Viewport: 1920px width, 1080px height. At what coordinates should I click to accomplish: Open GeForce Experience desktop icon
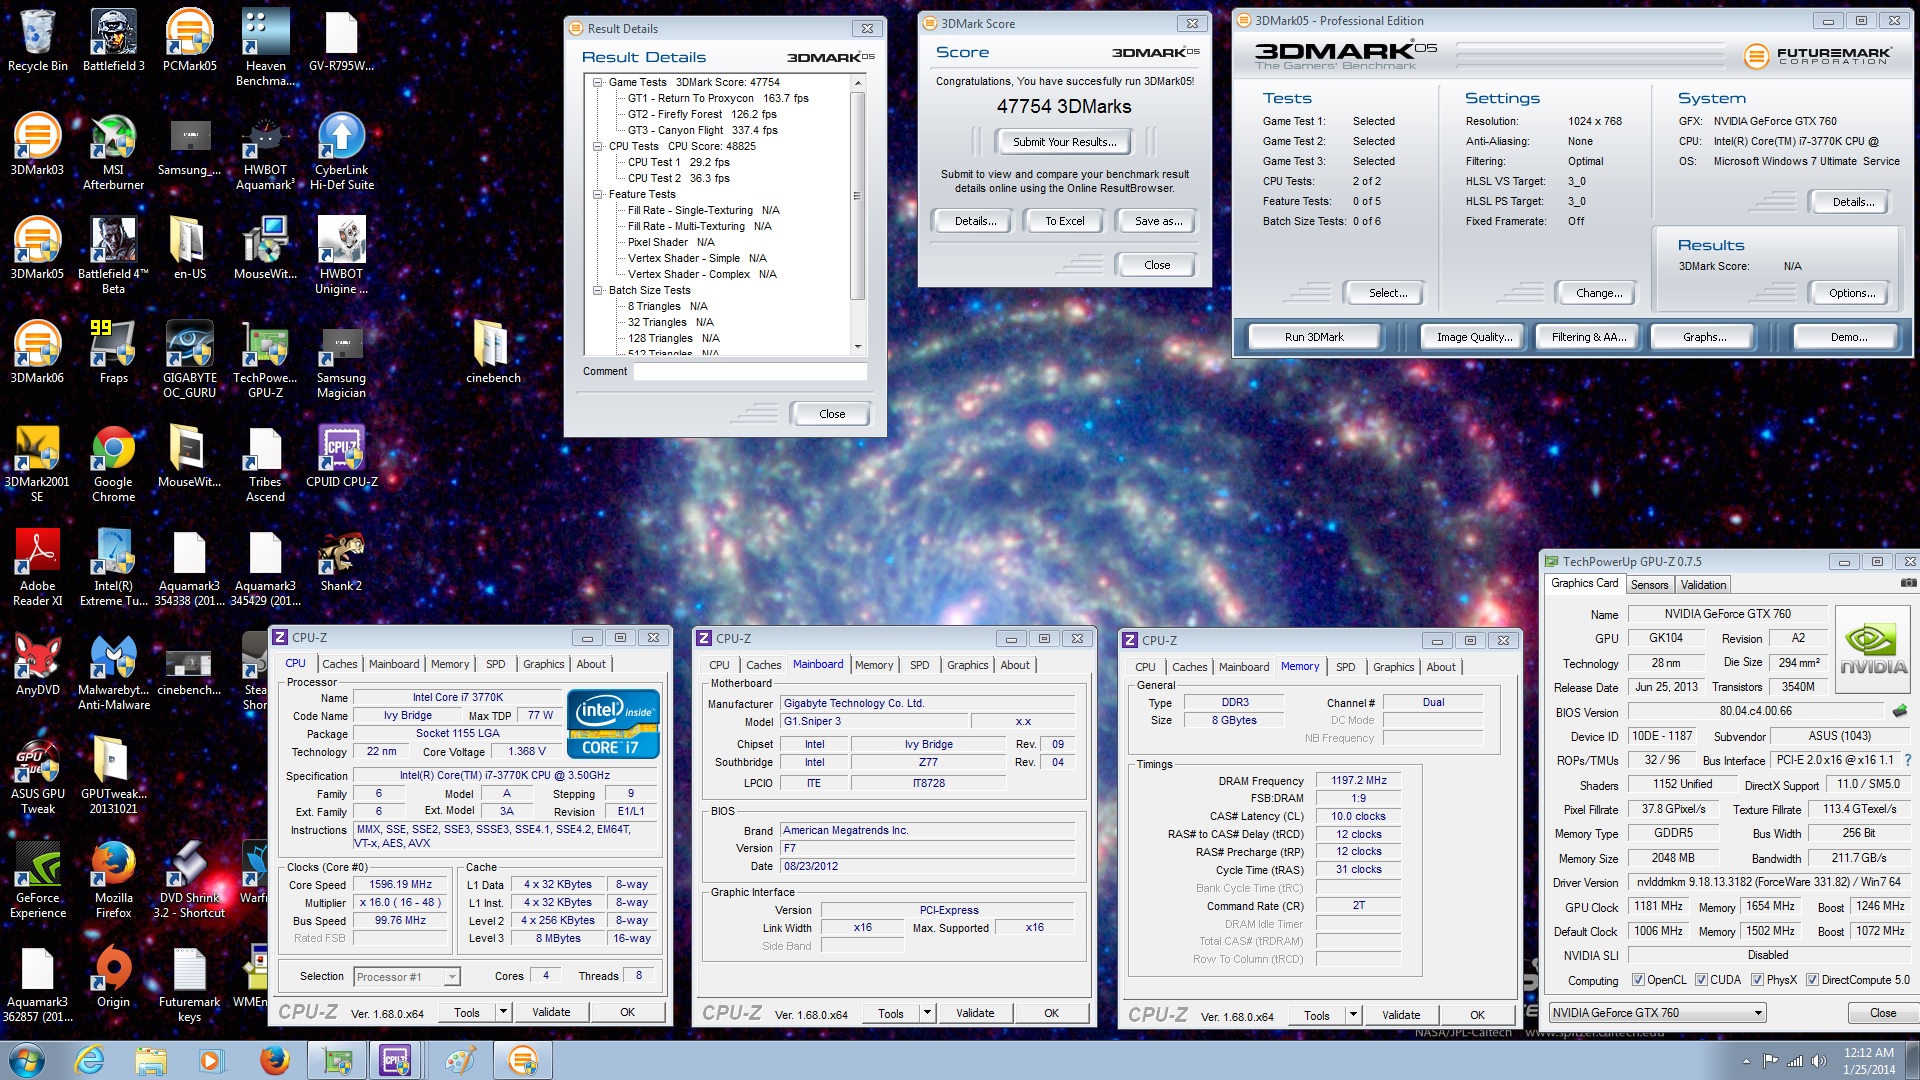pyautogui.click(x=37, y=879)
